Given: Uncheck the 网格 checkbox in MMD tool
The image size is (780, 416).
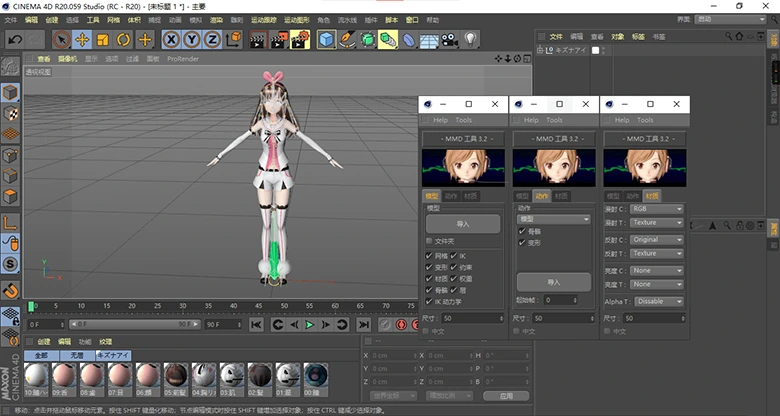Looking at the screenshot, I should point(429,256).
